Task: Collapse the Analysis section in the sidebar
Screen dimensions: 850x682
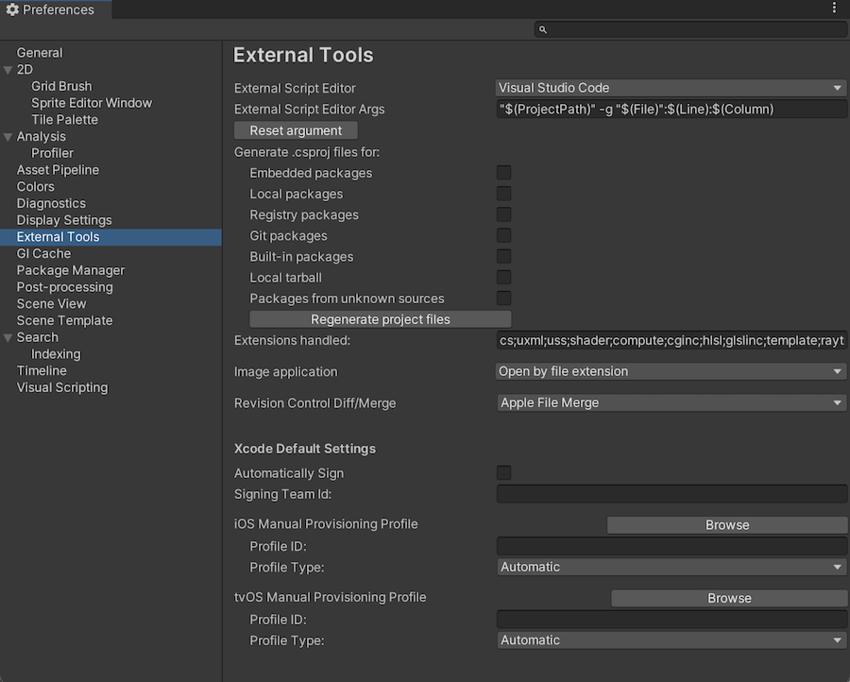Action: 9,135
